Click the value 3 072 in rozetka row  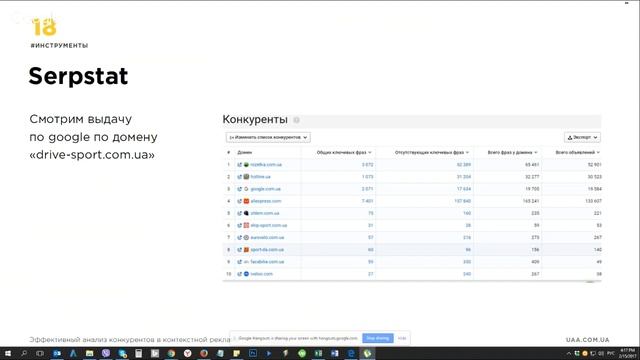coord(367,165)
